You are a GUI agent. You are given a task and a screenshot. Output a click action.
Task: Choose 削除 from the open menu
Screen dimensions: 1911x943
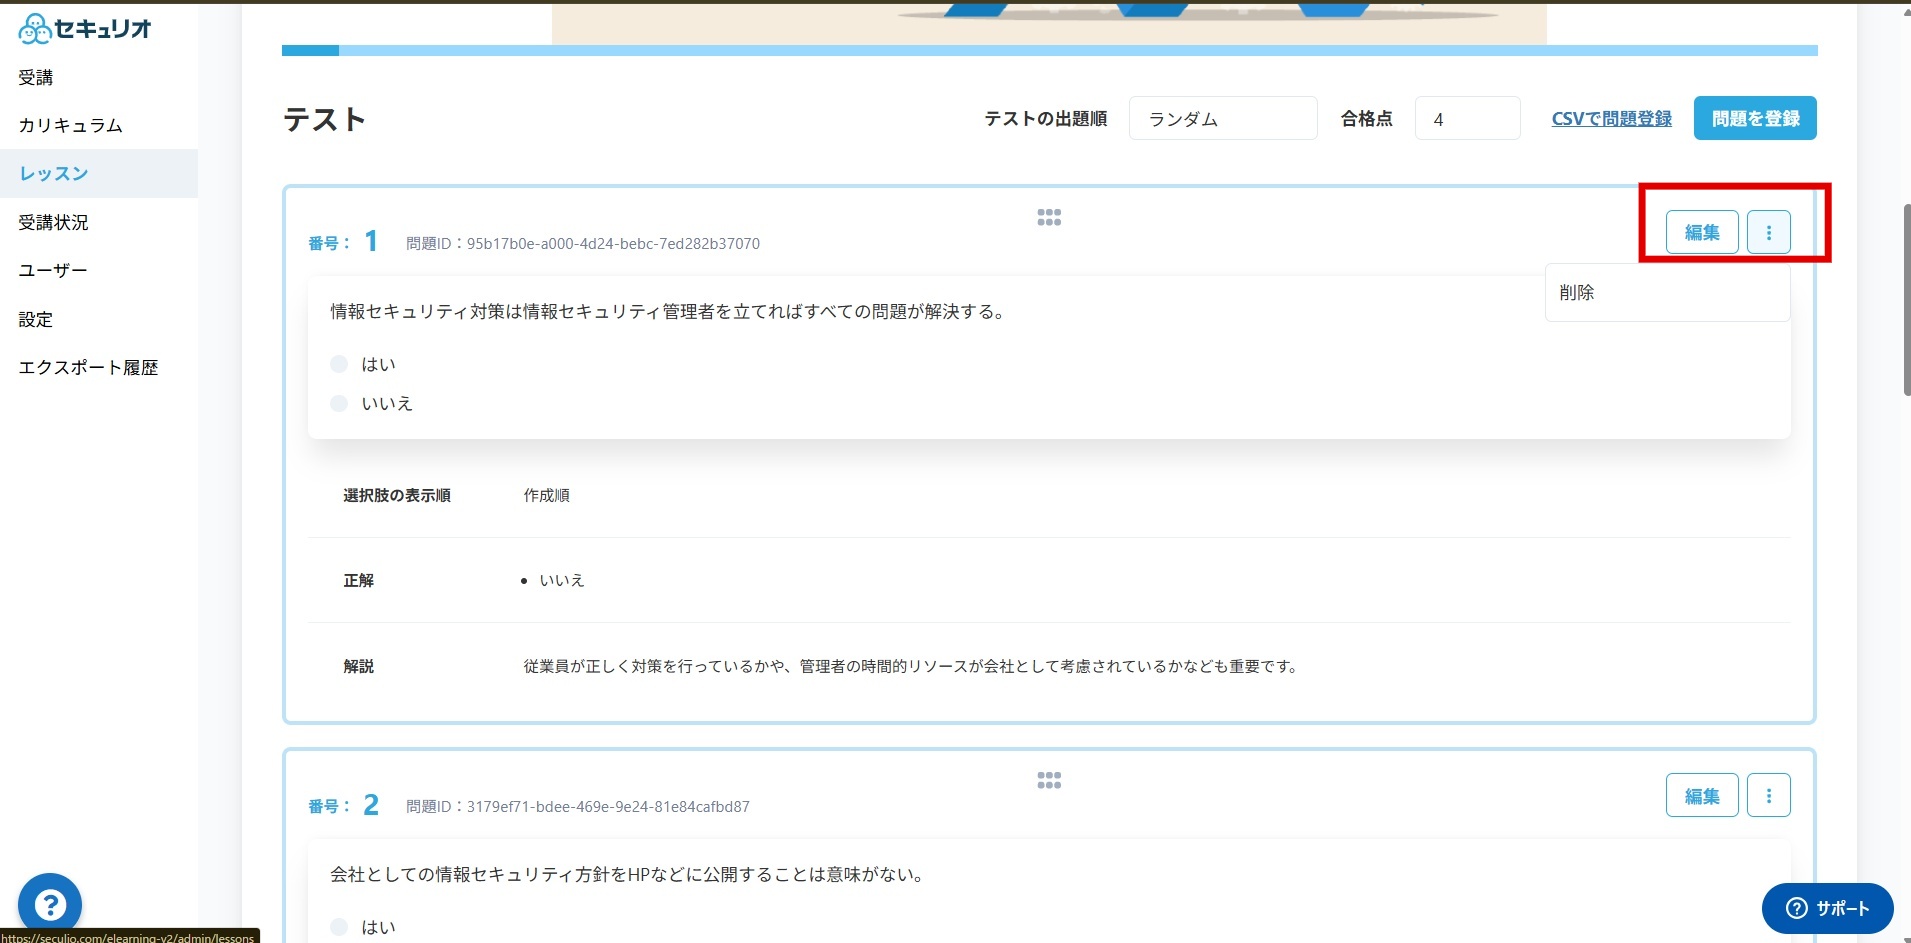(1667, 293)
